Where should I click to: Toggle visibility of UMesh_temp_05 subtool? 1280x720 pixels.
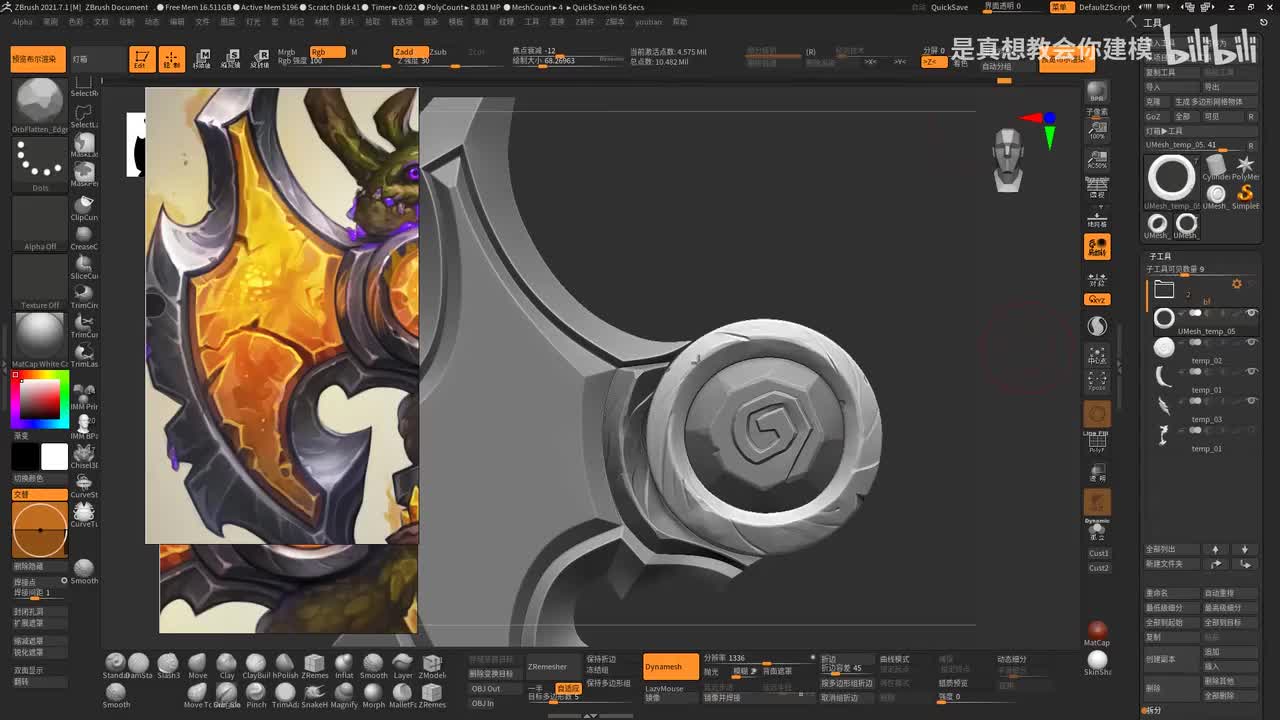(x=1252, y=314)
